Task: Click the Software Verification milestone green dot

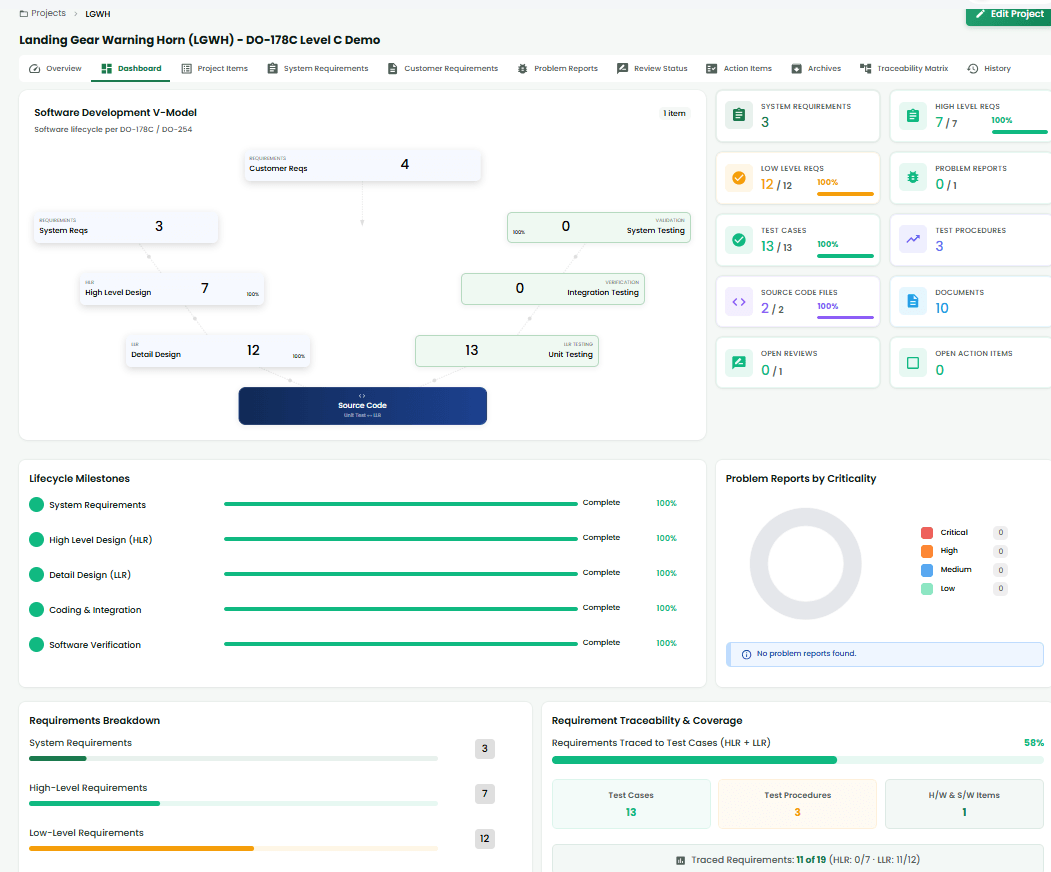Action: pos(36,644)
